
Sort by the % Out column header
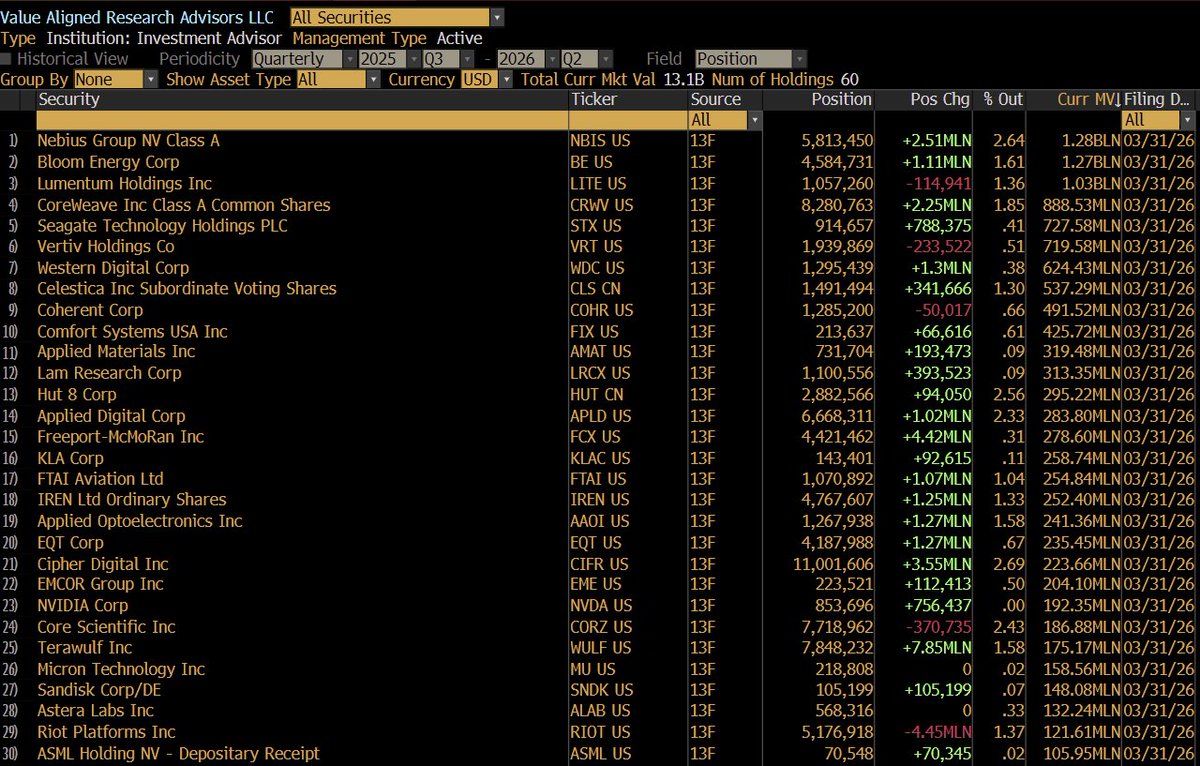(x=1001, y=99)
